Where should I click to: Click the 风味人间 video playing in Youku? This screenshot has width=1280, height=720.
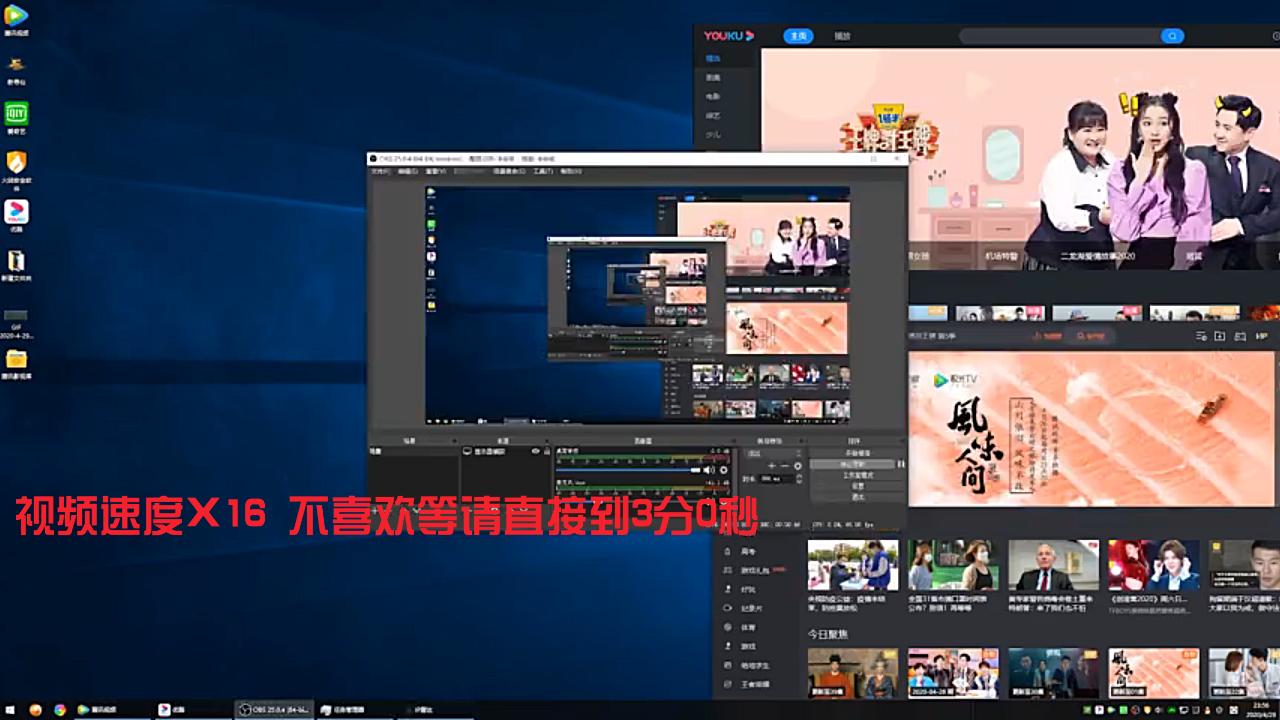pos(1091,428)
